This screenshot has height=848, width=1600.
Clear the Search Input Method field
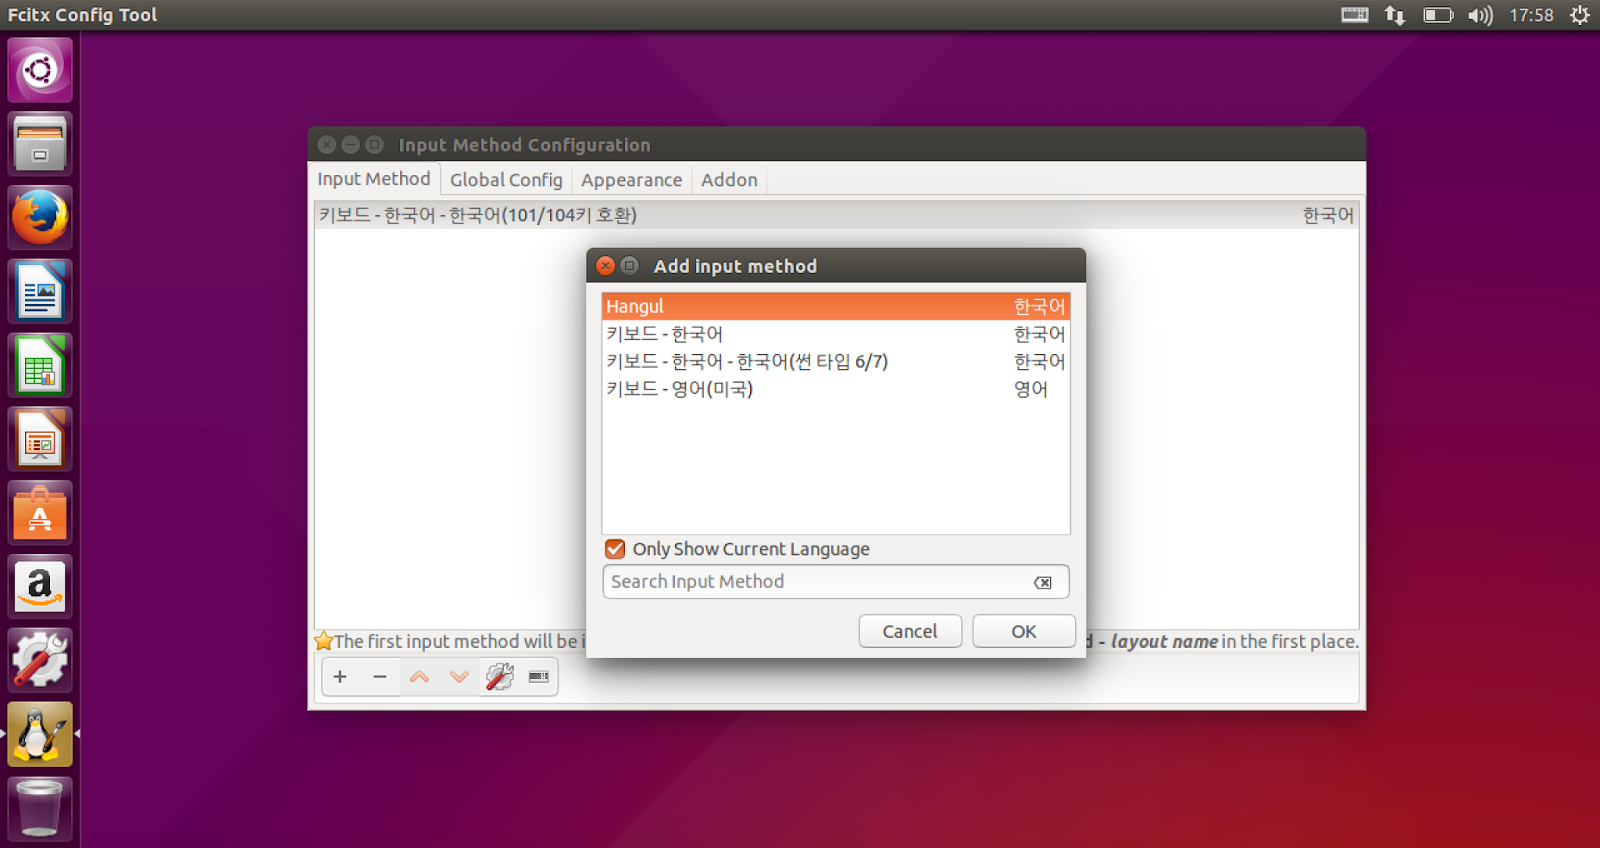coord(1043,582)
